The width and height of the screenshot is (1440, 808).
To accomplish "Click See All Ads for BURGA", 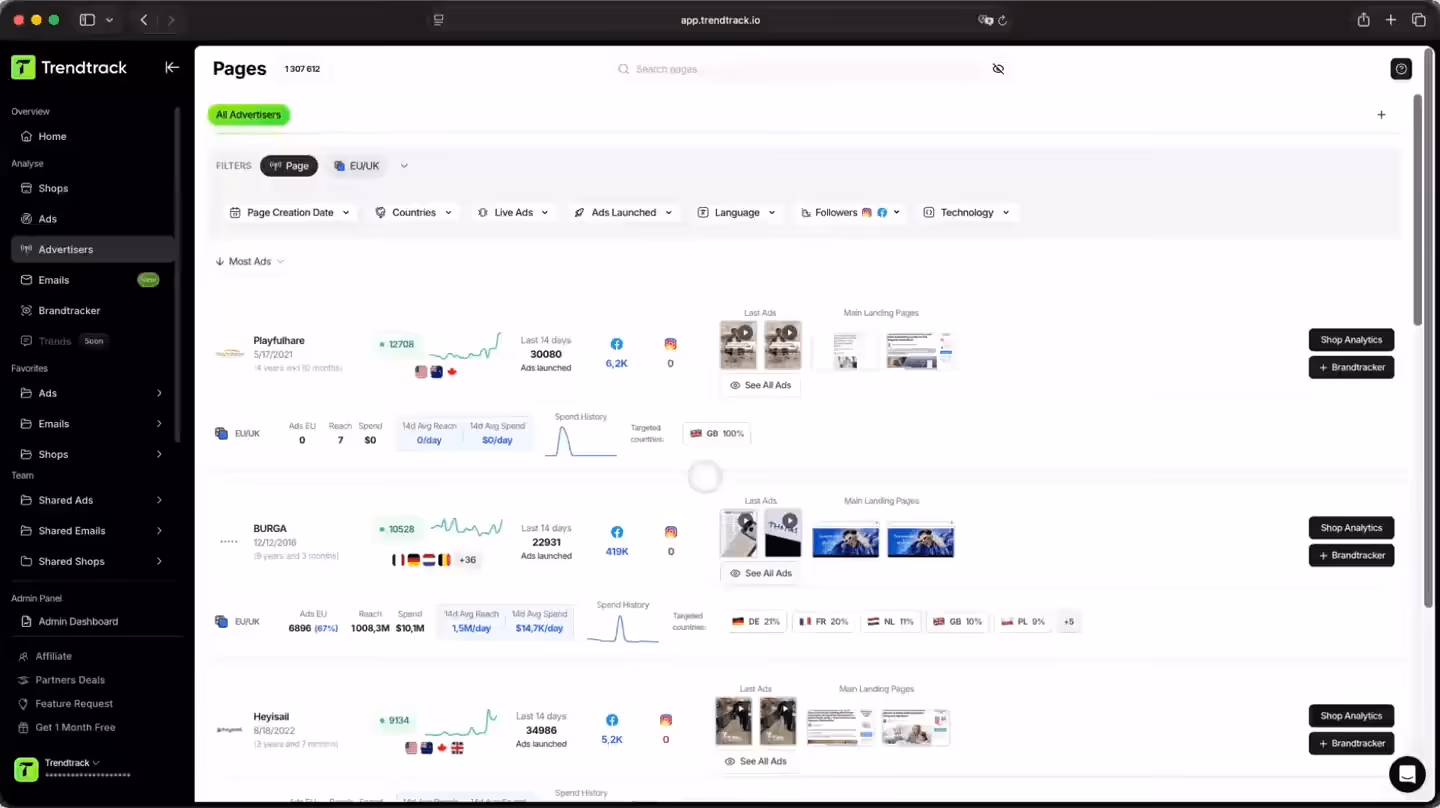I will pos(760,573).
